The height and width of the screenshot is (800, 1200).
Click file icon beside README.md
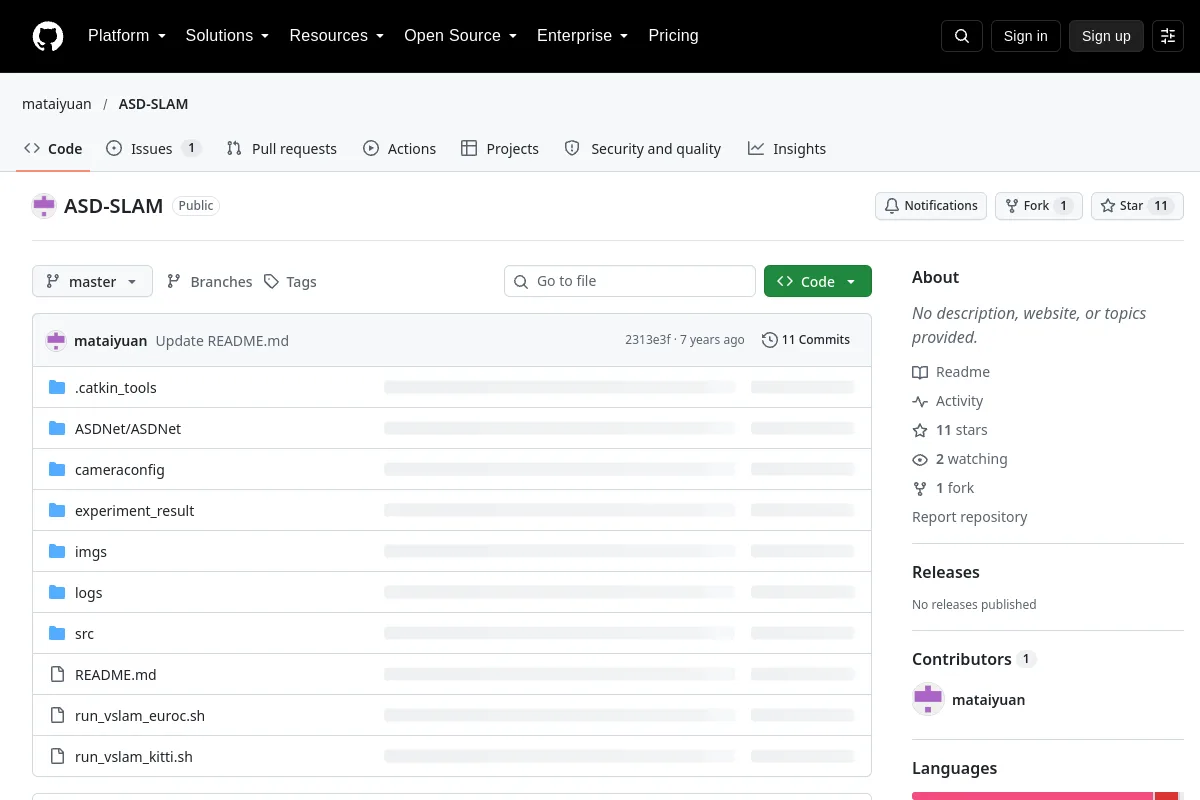pyautogui.click(x=57, y=675)
